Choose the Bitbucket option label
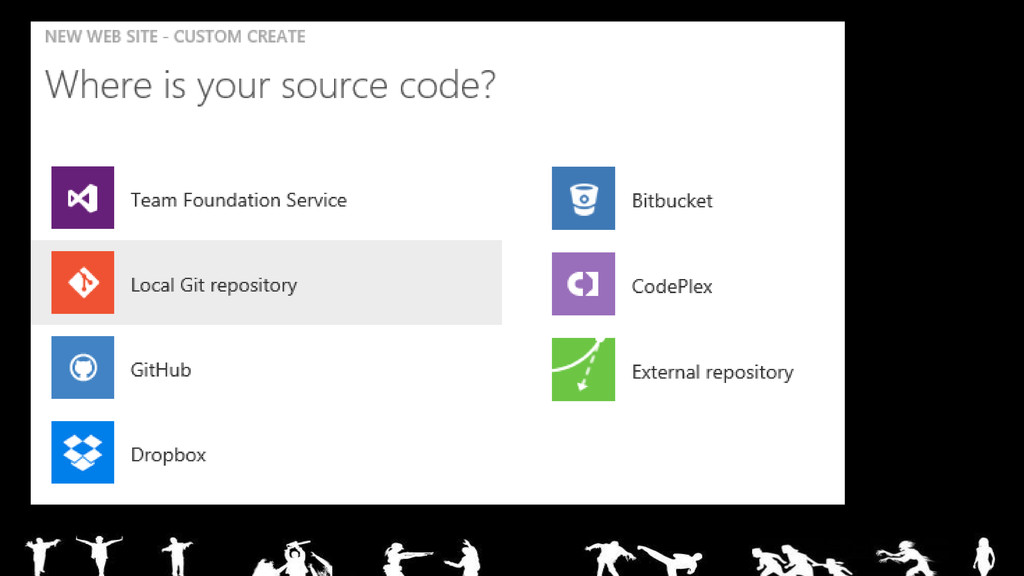The height and width of the screenshot is (576, 1024). click(672, 201)
